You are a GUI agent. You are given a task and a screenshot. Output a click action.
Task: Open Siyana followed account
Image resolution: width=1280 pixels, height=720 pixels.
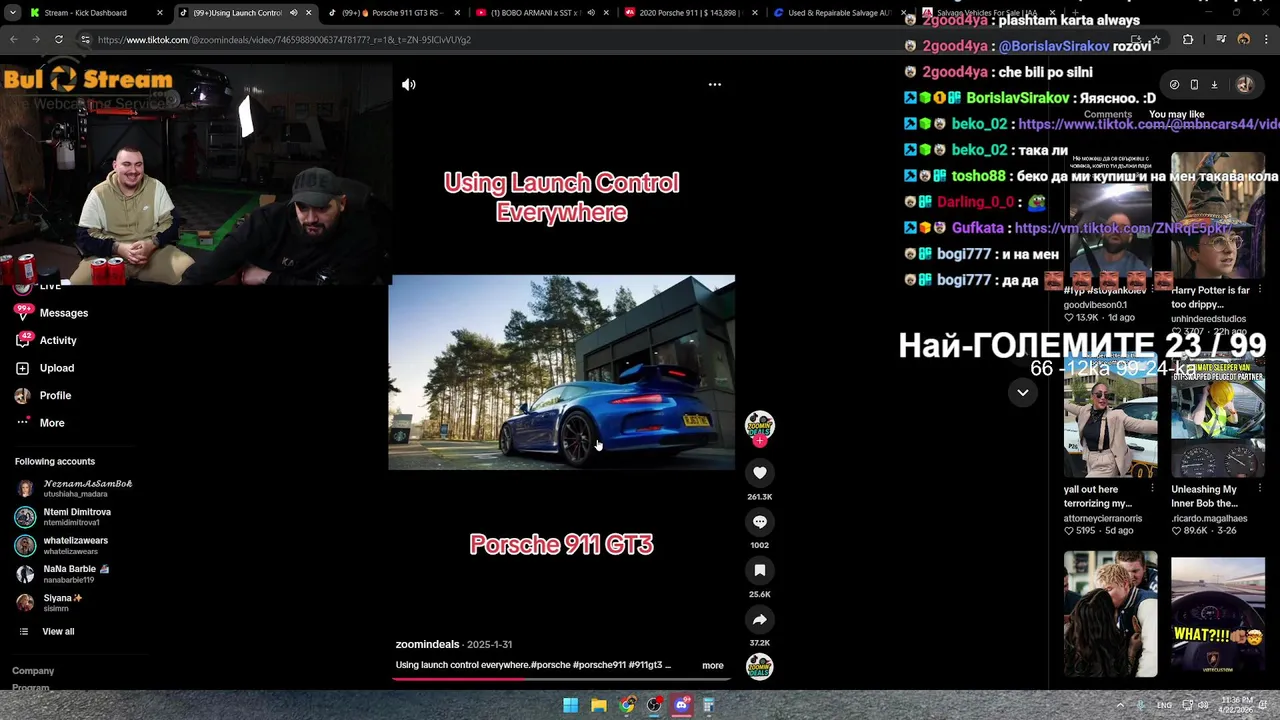click(x=50, y=603)
